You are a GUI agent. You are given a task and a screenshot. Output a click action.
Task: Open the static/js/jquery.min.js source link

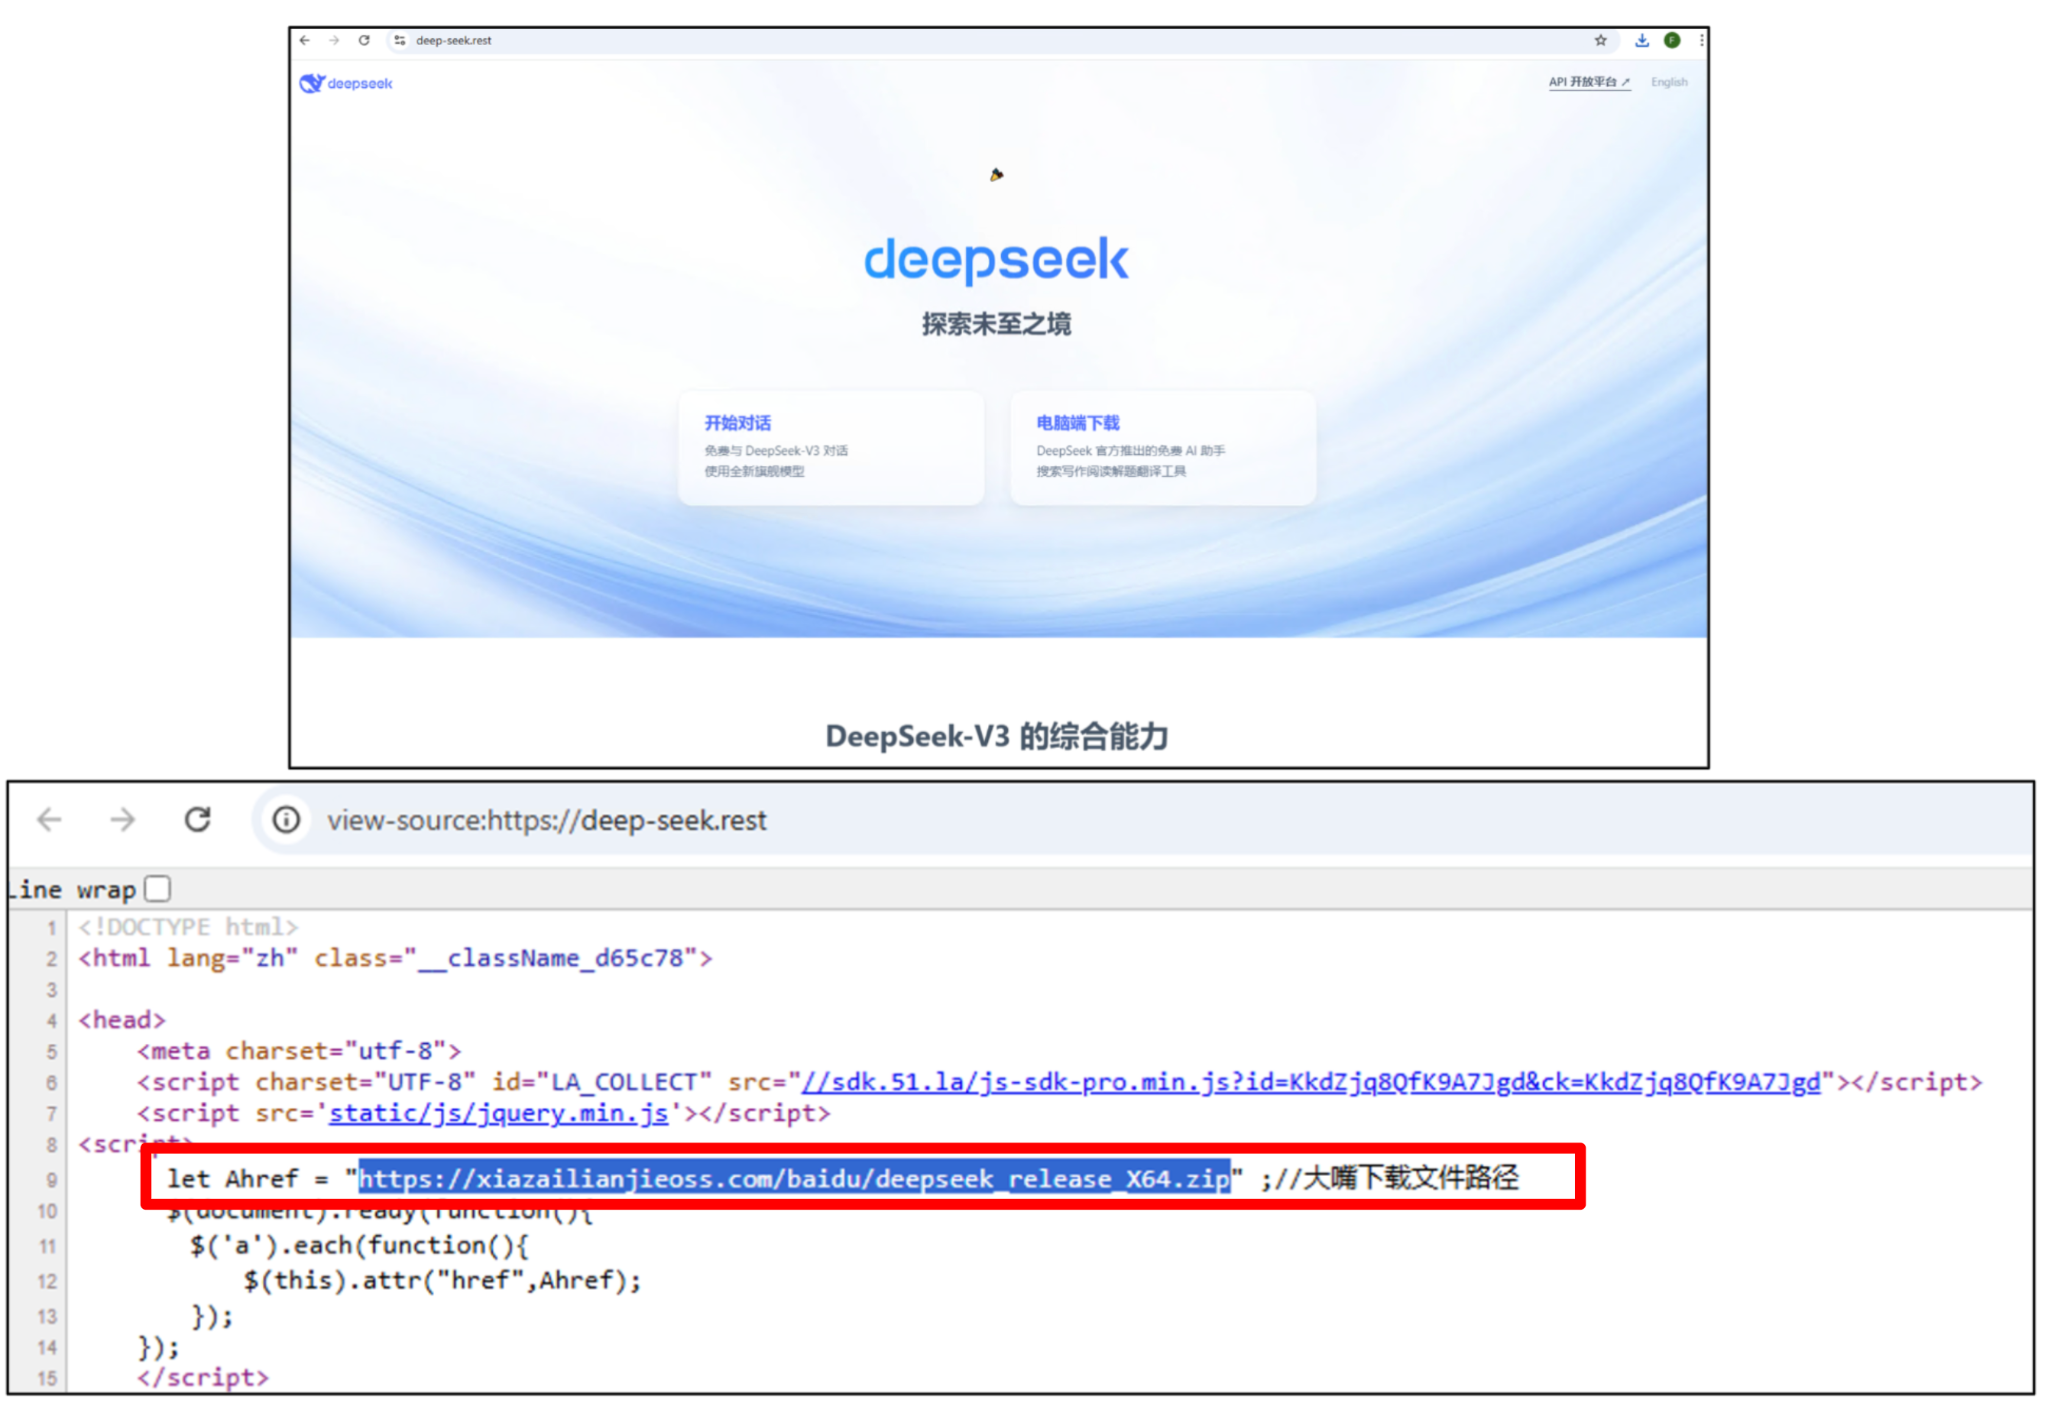497,1113
